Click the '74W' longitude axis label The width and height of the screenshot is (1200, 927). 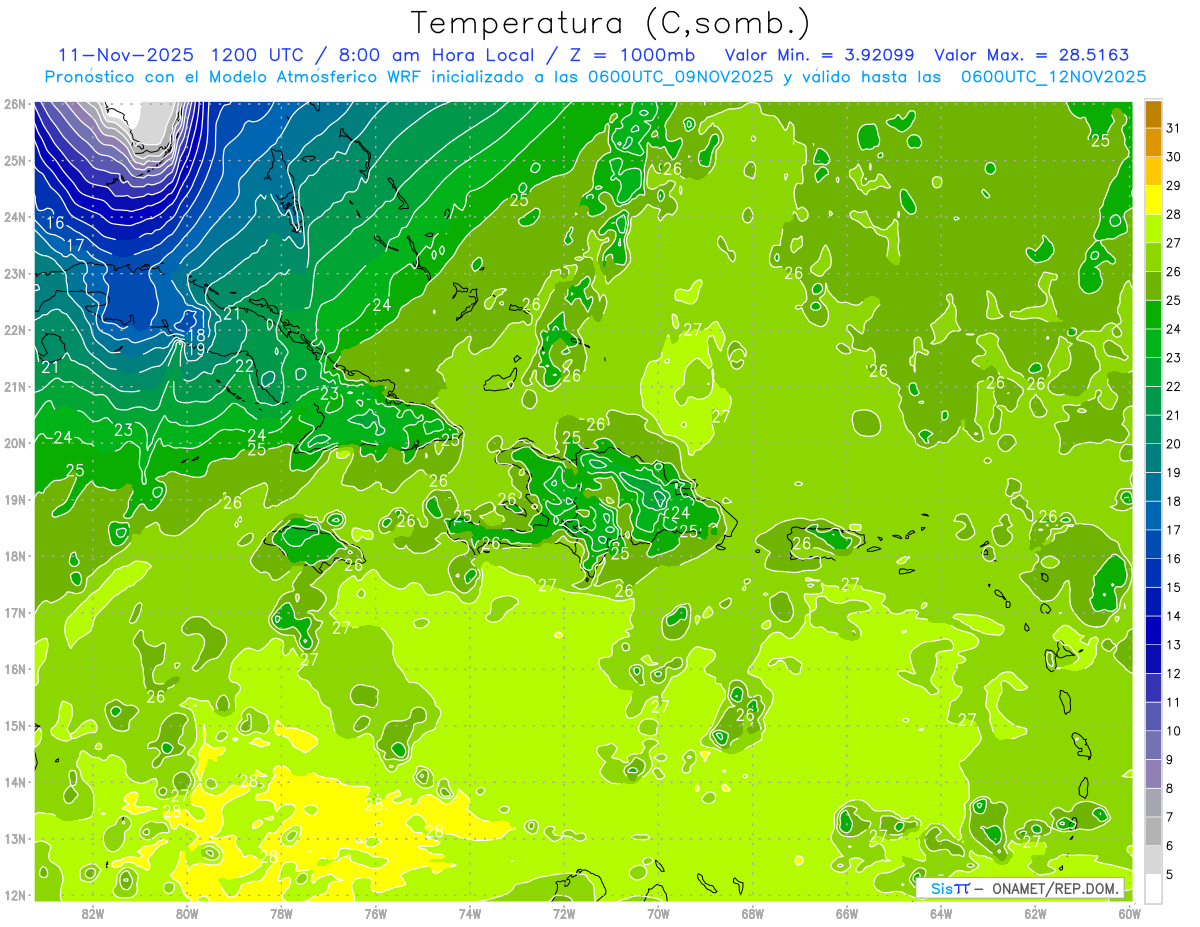(x=470, y=912)
